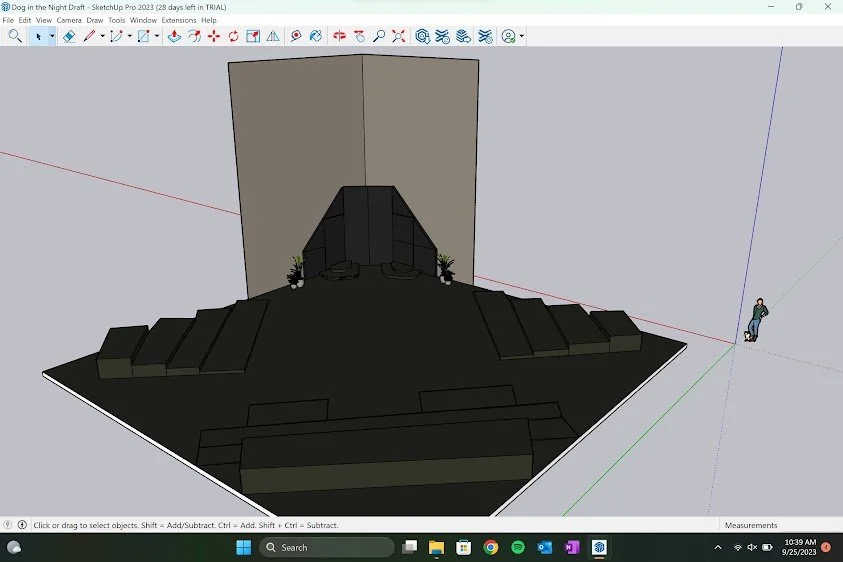Show hidden system tray icons

pyautogui.click(x=718, y=547)
